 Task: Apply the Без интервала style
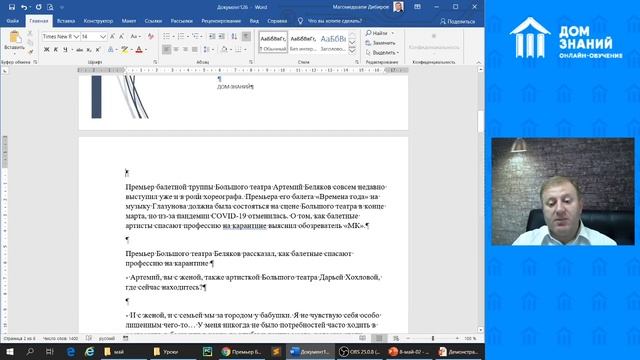pyautogui.click(x=303, y=42)
